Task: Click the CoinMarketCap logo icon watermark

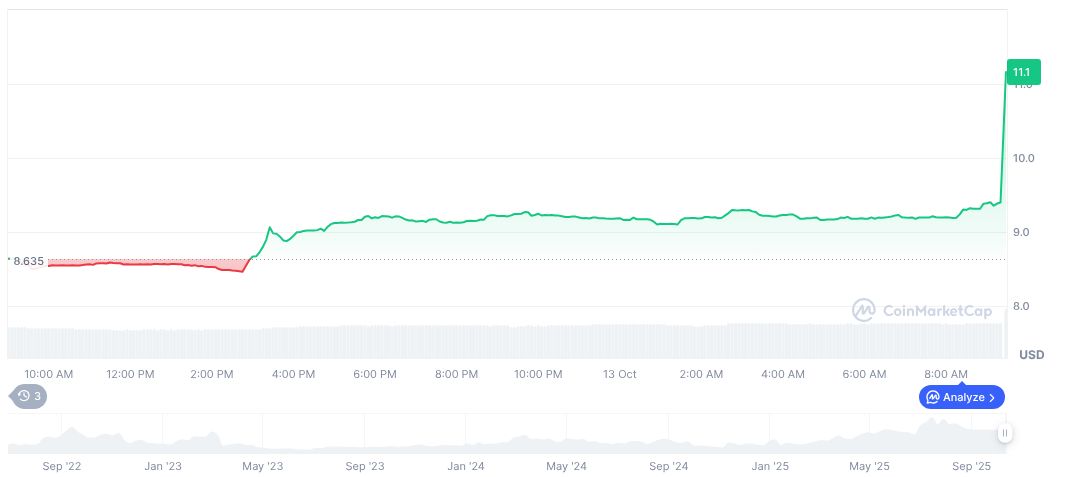Action: (x=863, y=311)
